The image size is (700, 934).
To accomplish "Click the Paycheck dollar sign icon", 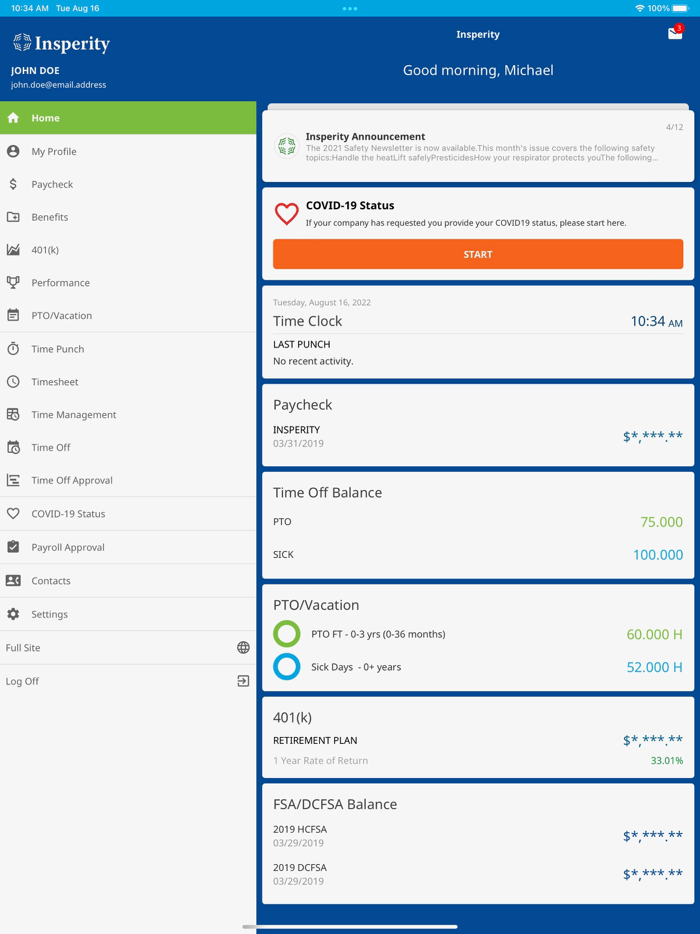I will 13,184.
